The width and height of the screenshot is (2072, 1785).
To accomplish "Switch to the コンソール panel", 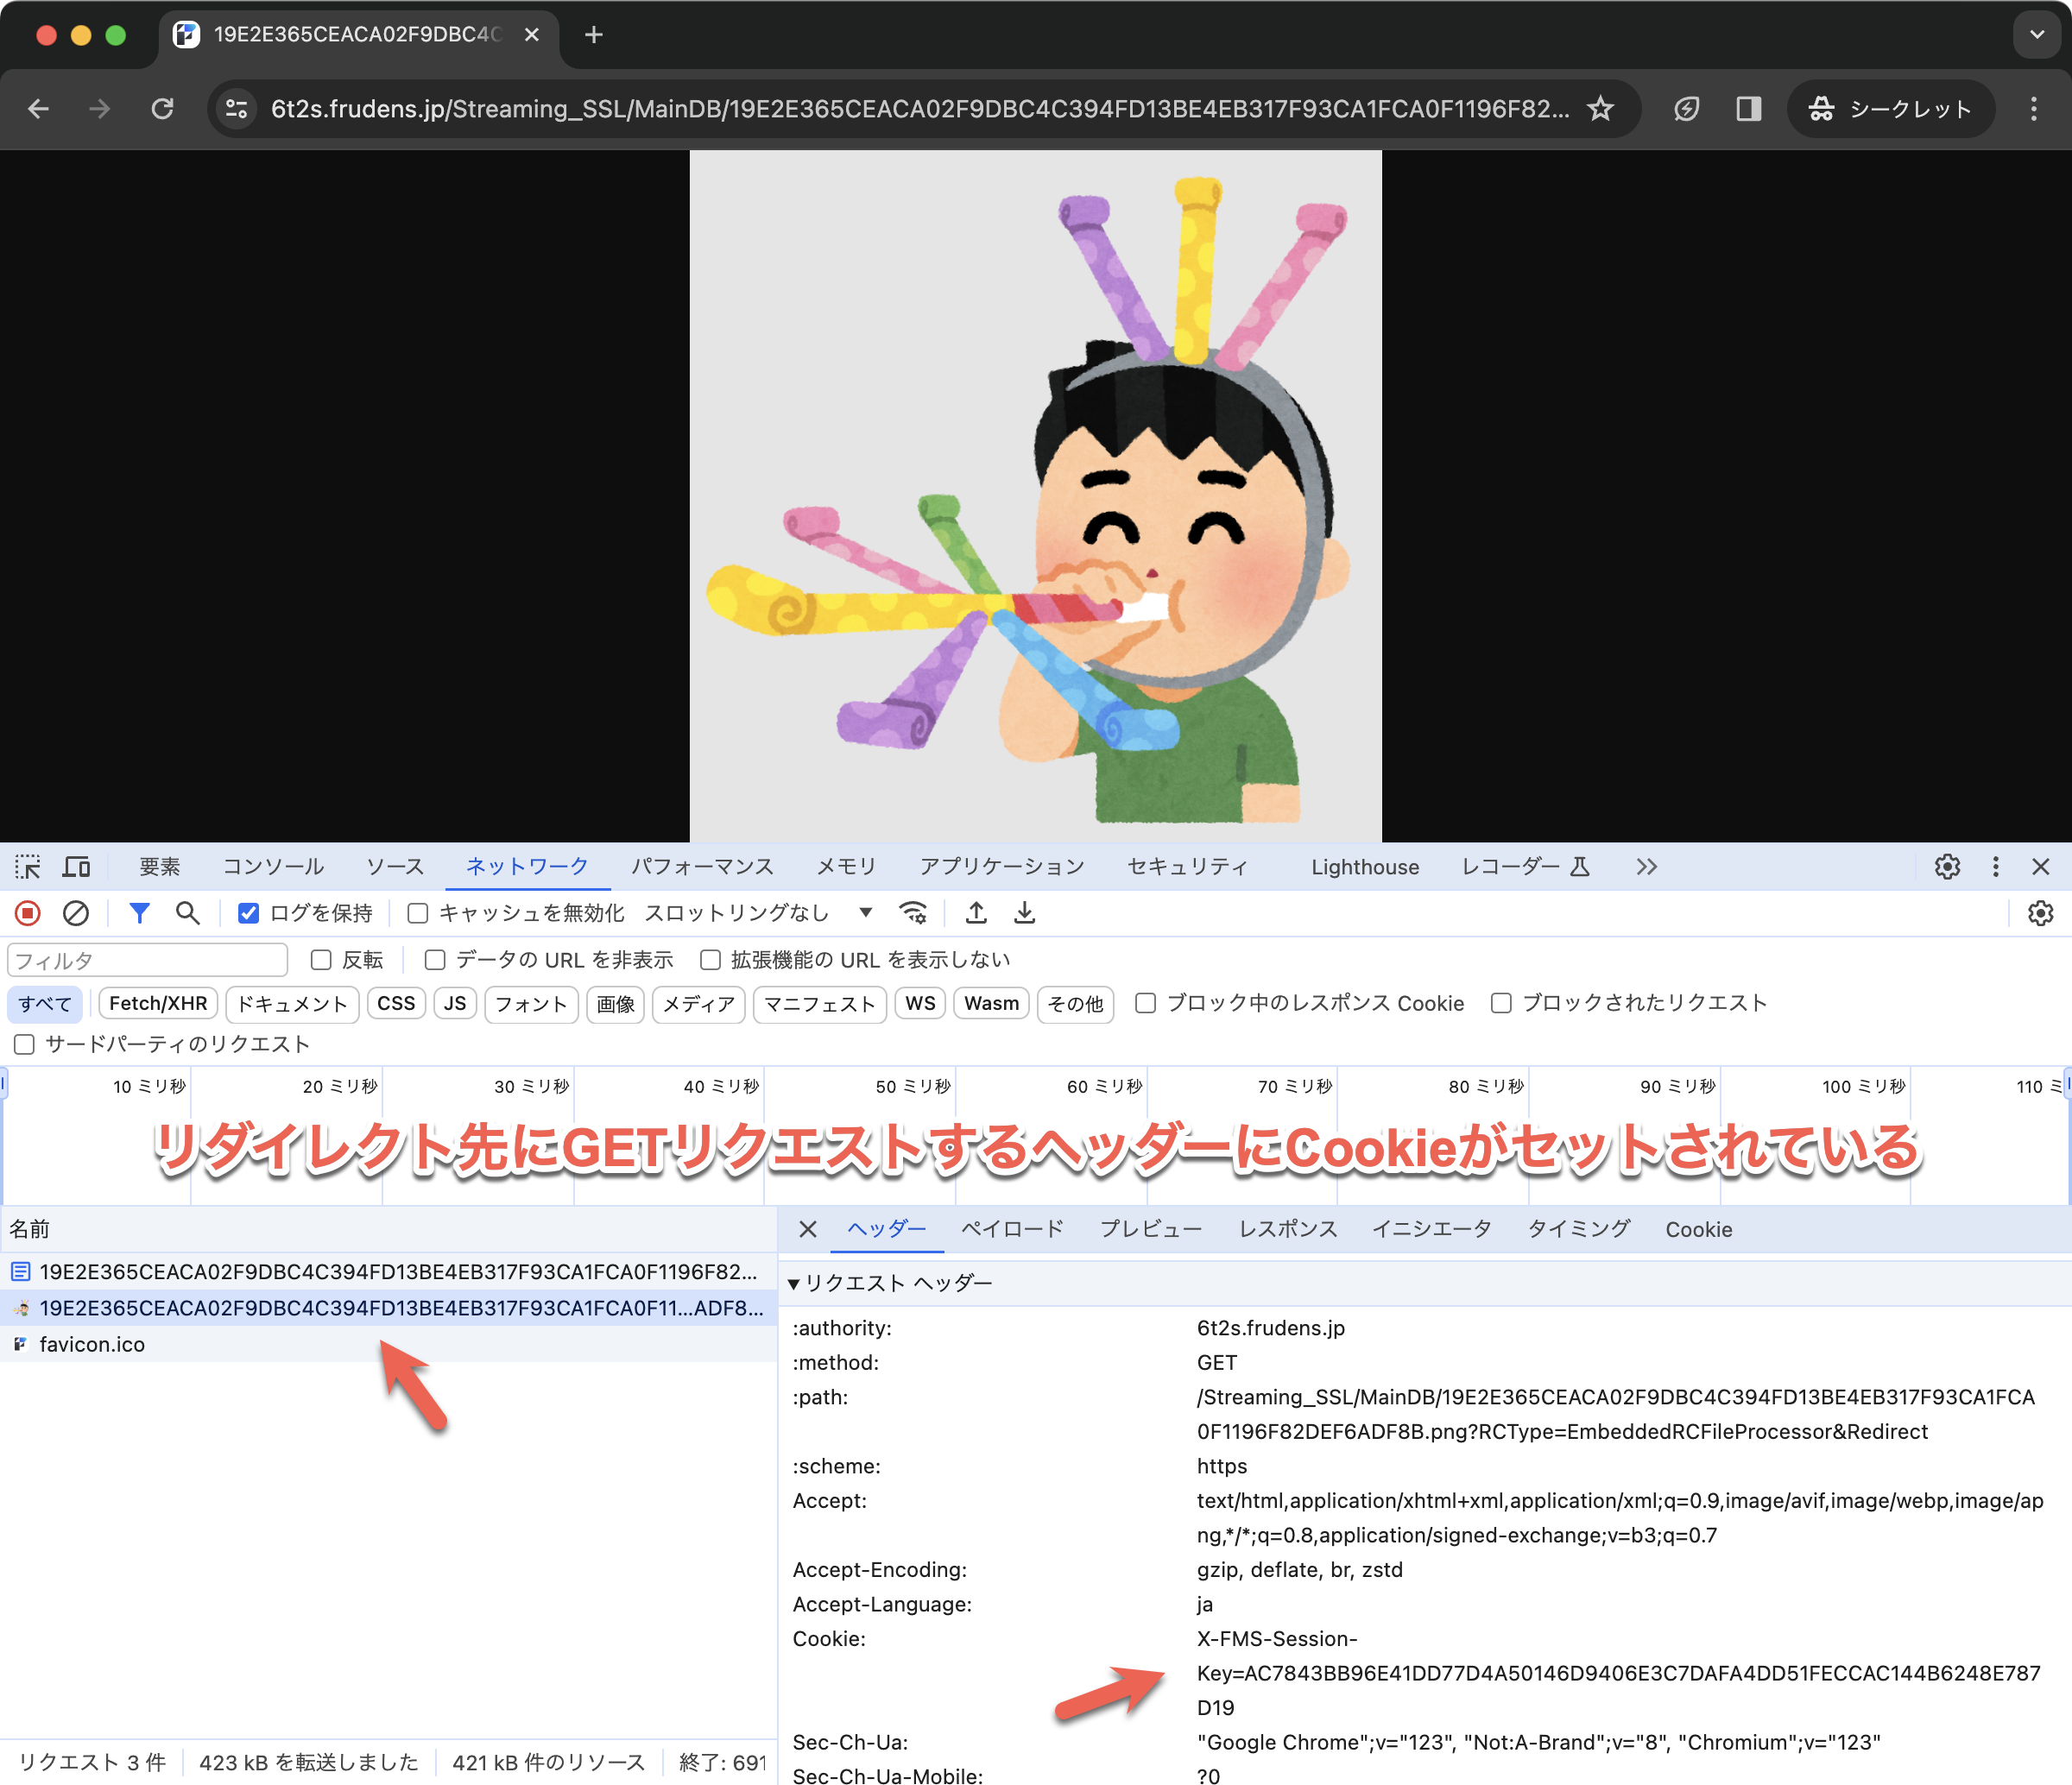I will pos(273,867).
